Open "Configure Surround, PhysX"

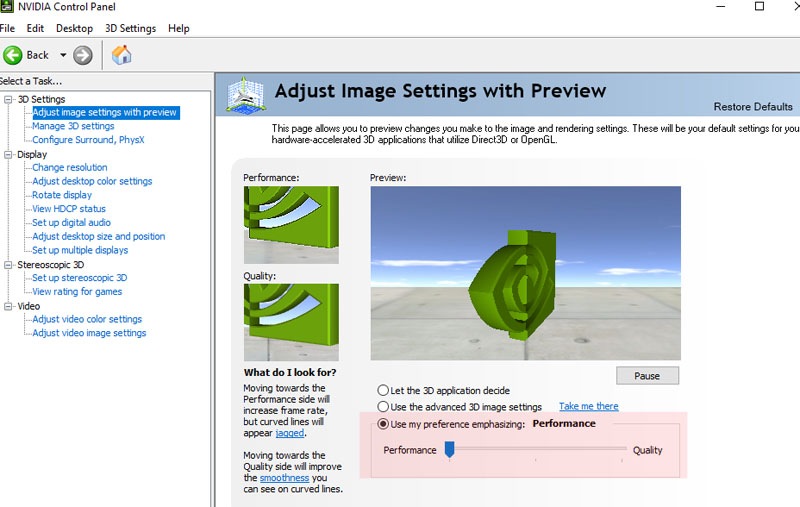88,140
